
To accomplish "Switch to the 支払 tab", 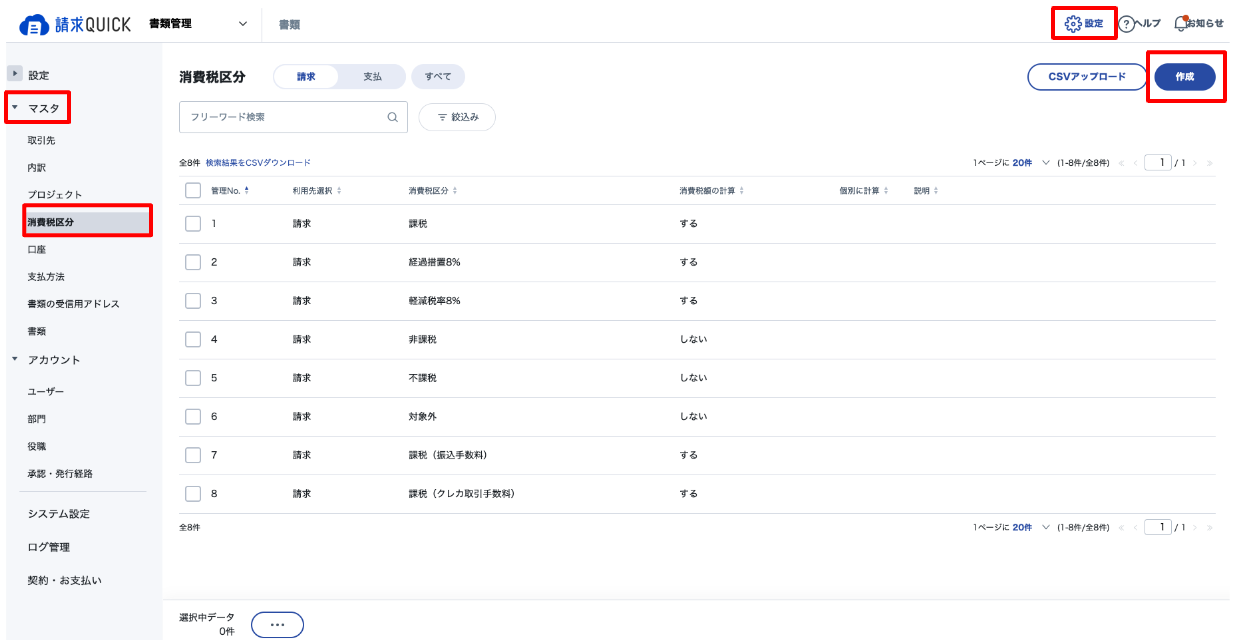I will (x=372, y=77).
